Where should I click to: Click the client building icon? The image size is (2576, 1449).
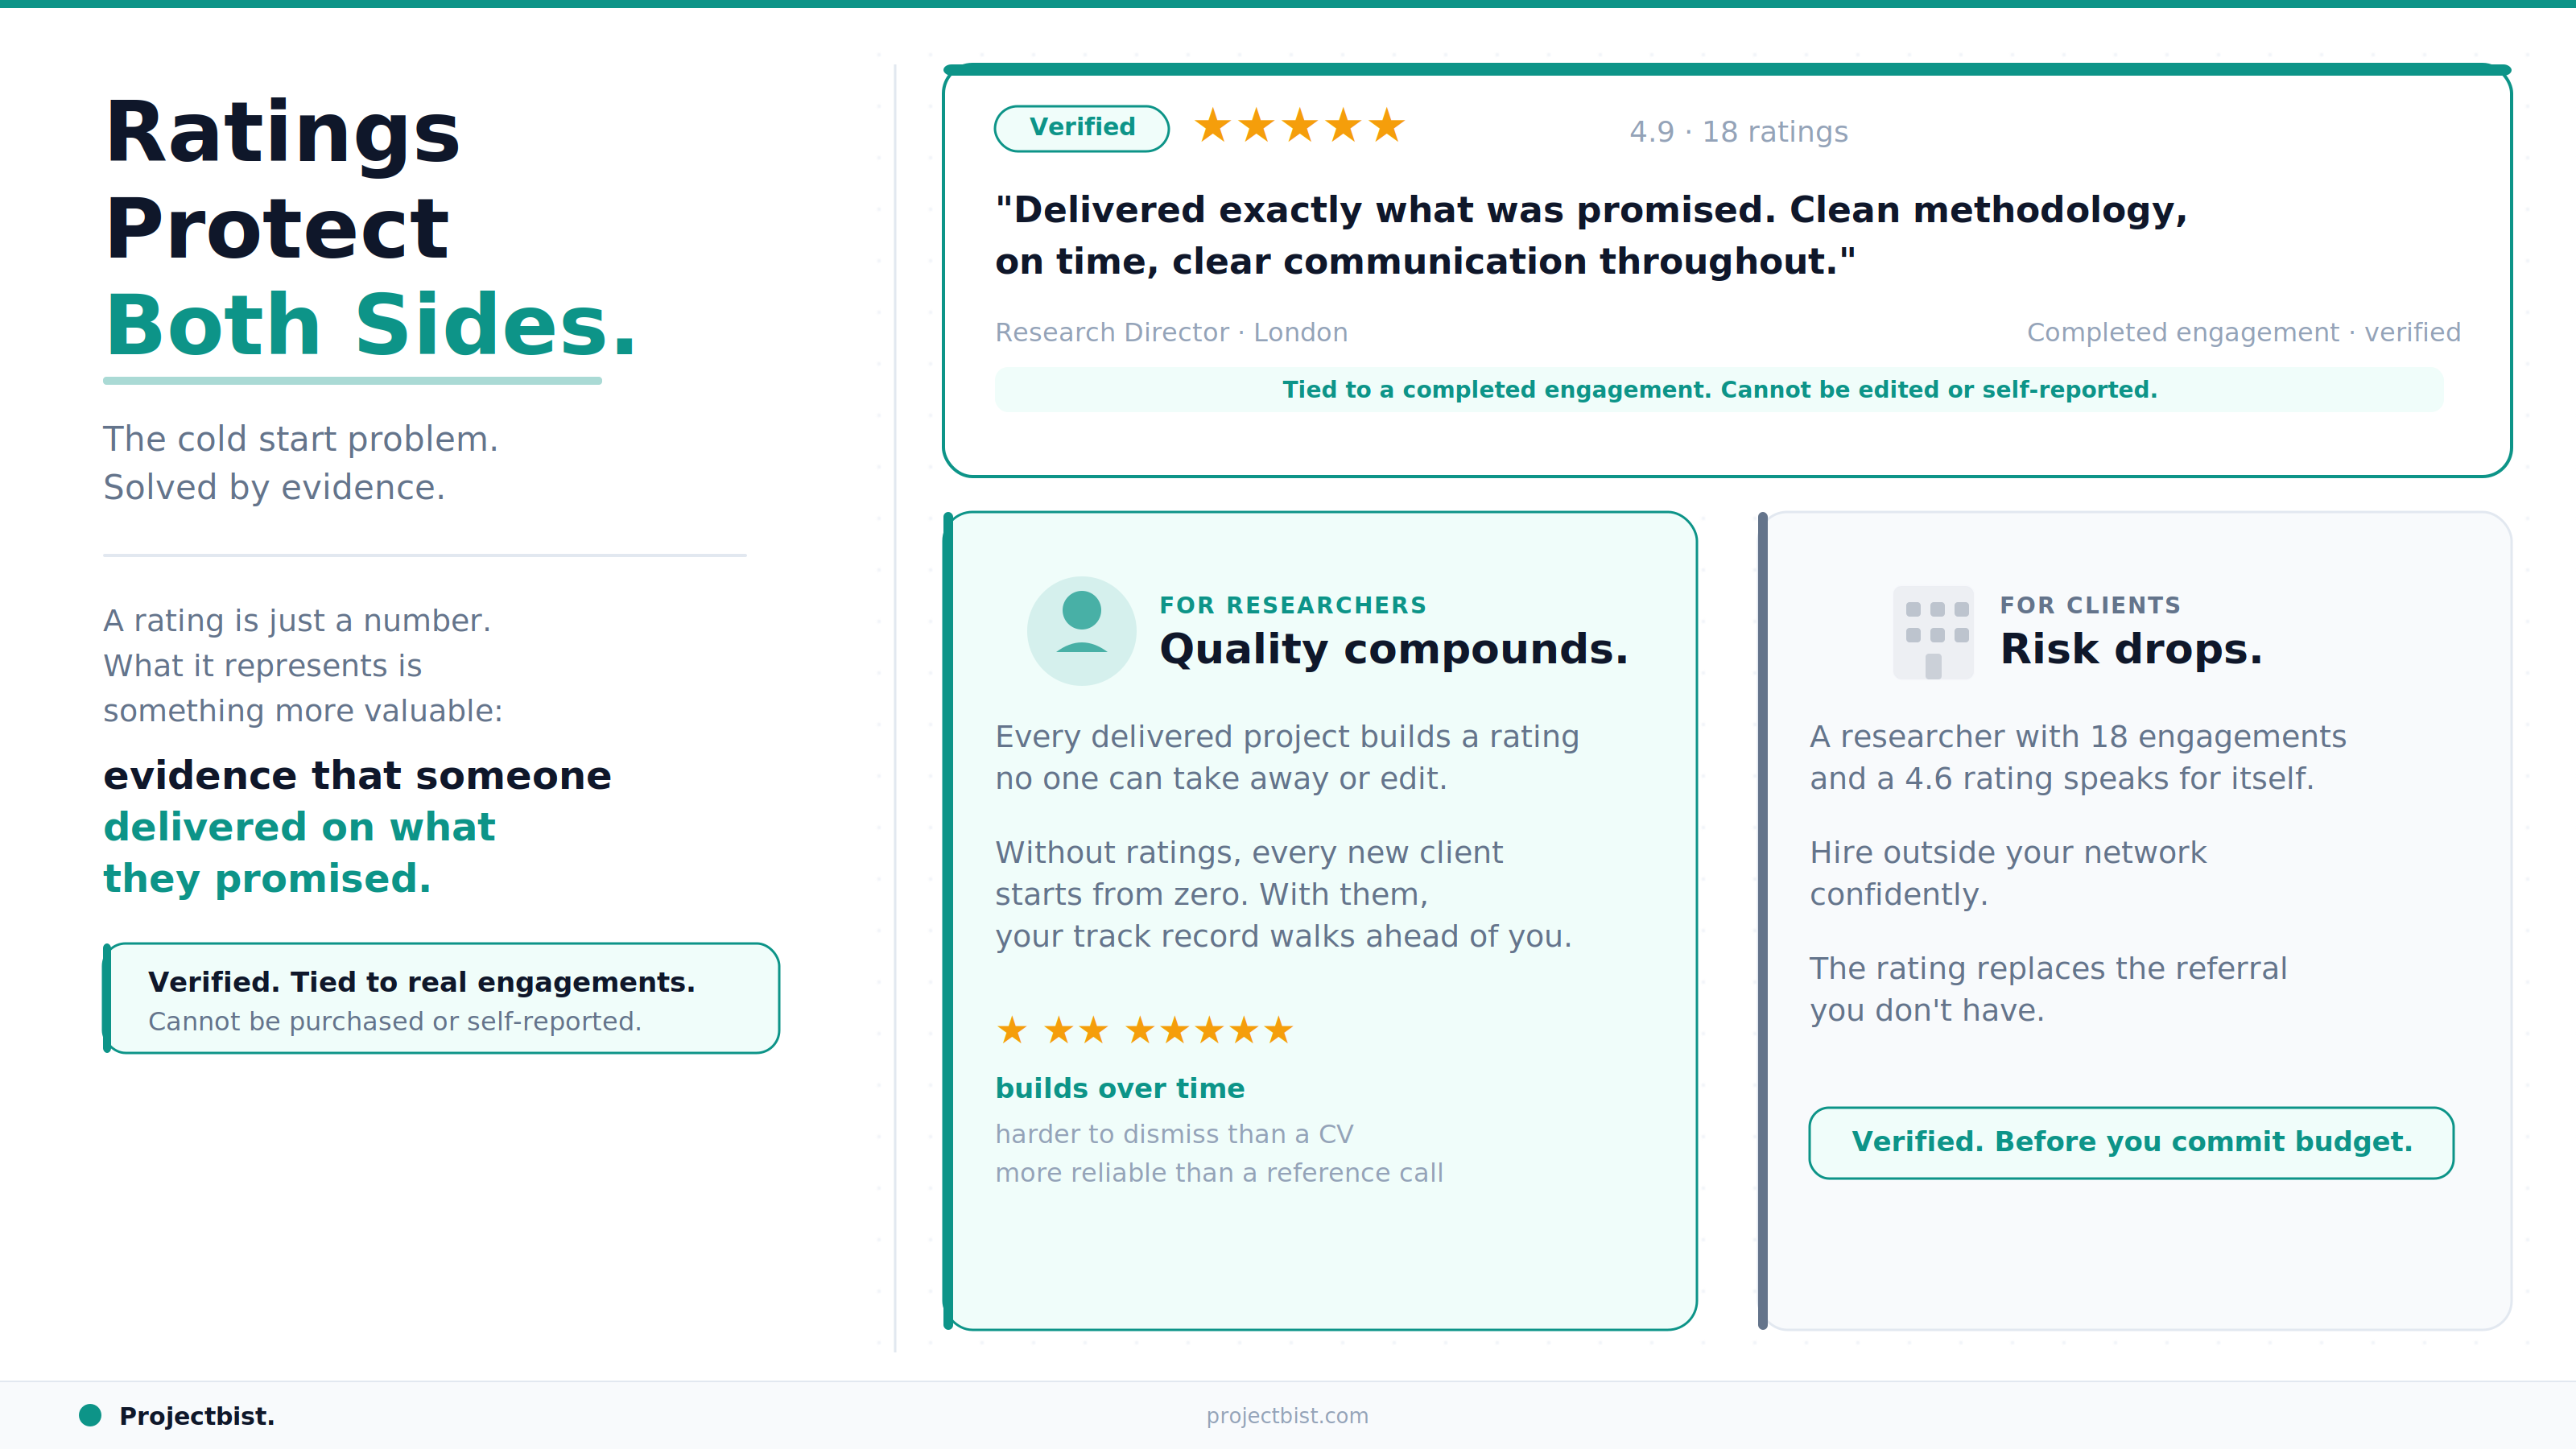[1933, 633]
